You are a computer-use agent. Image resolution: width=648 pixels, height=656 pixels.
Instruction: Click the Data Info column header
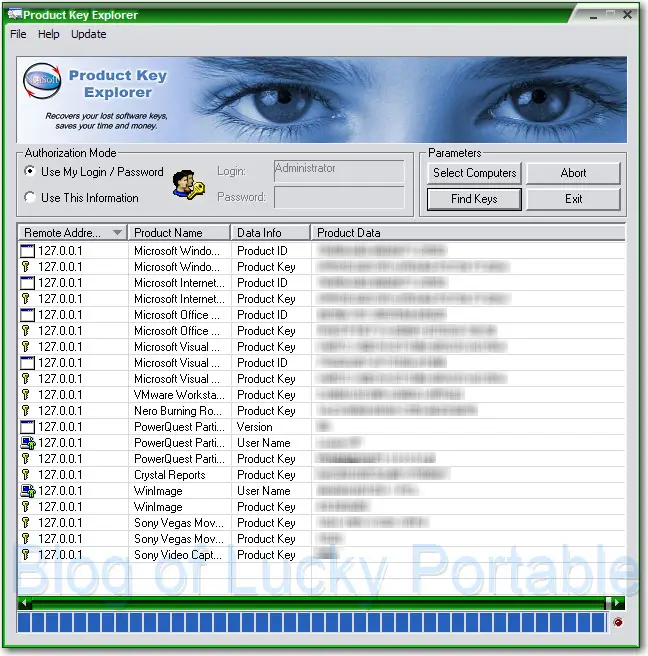coord(271,233)
